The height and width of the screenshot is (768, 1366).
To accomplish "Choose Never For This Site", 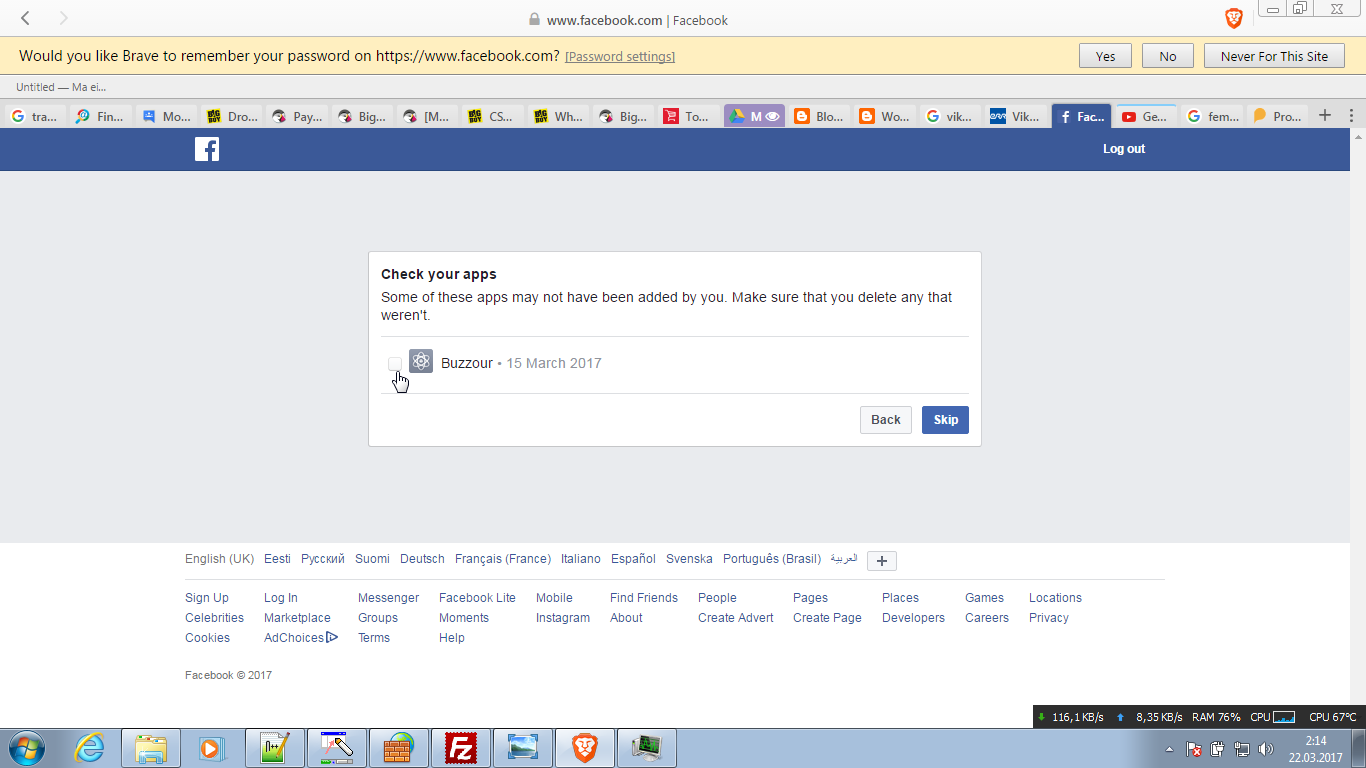I will coord(1275,56).
